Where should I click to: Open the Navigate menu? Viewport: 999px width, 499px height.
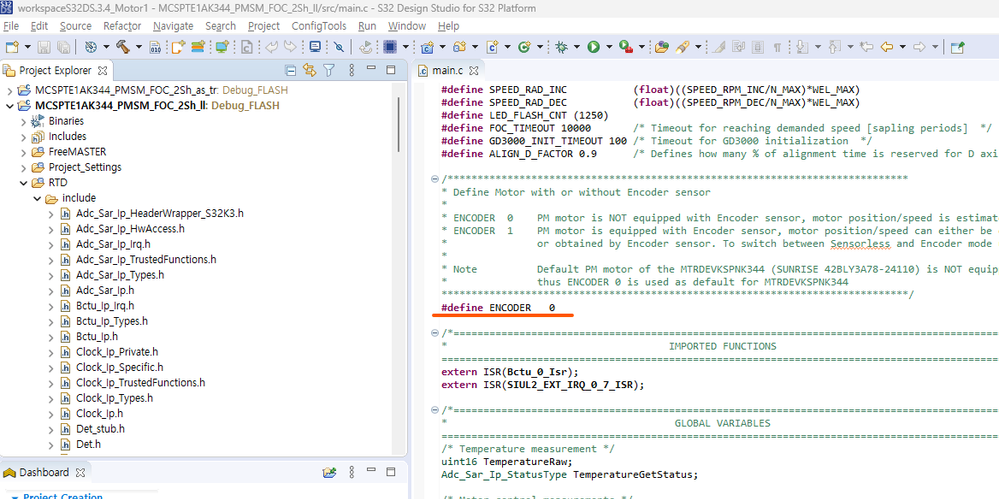point(173,26)
